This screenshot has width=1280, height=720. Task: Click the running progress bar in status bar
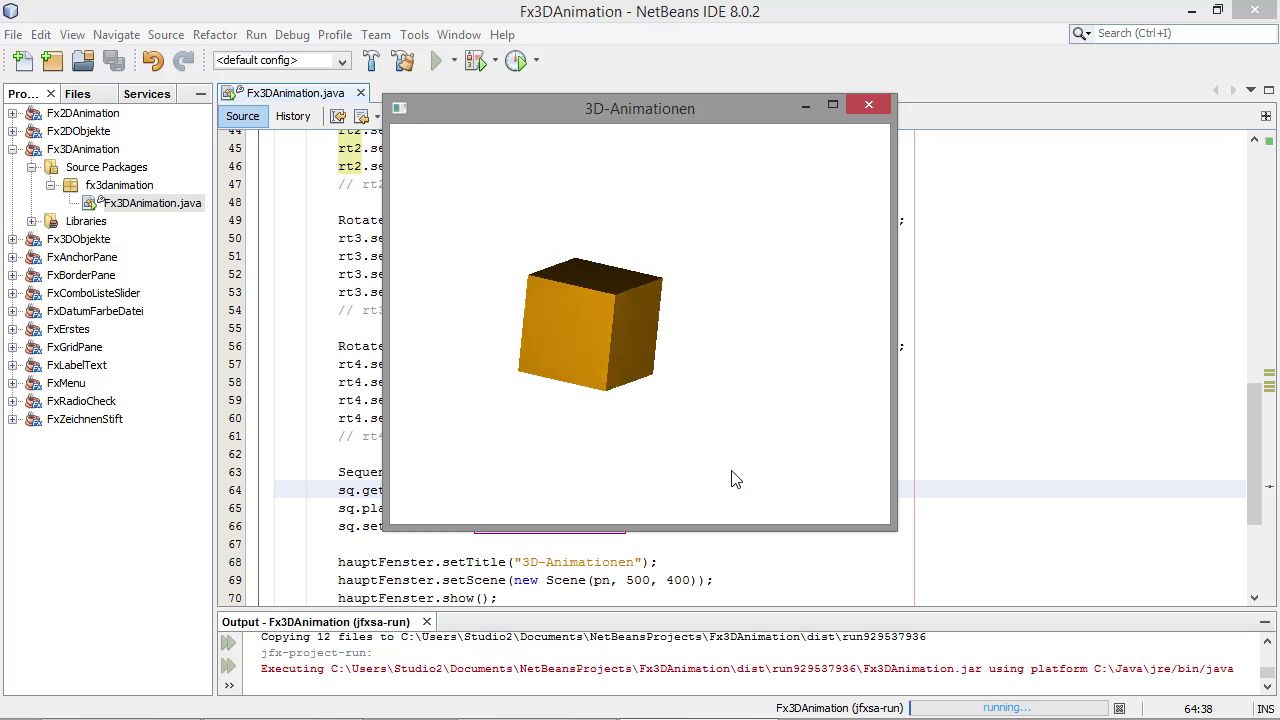pyautogui.click(x=1006, y=708)
